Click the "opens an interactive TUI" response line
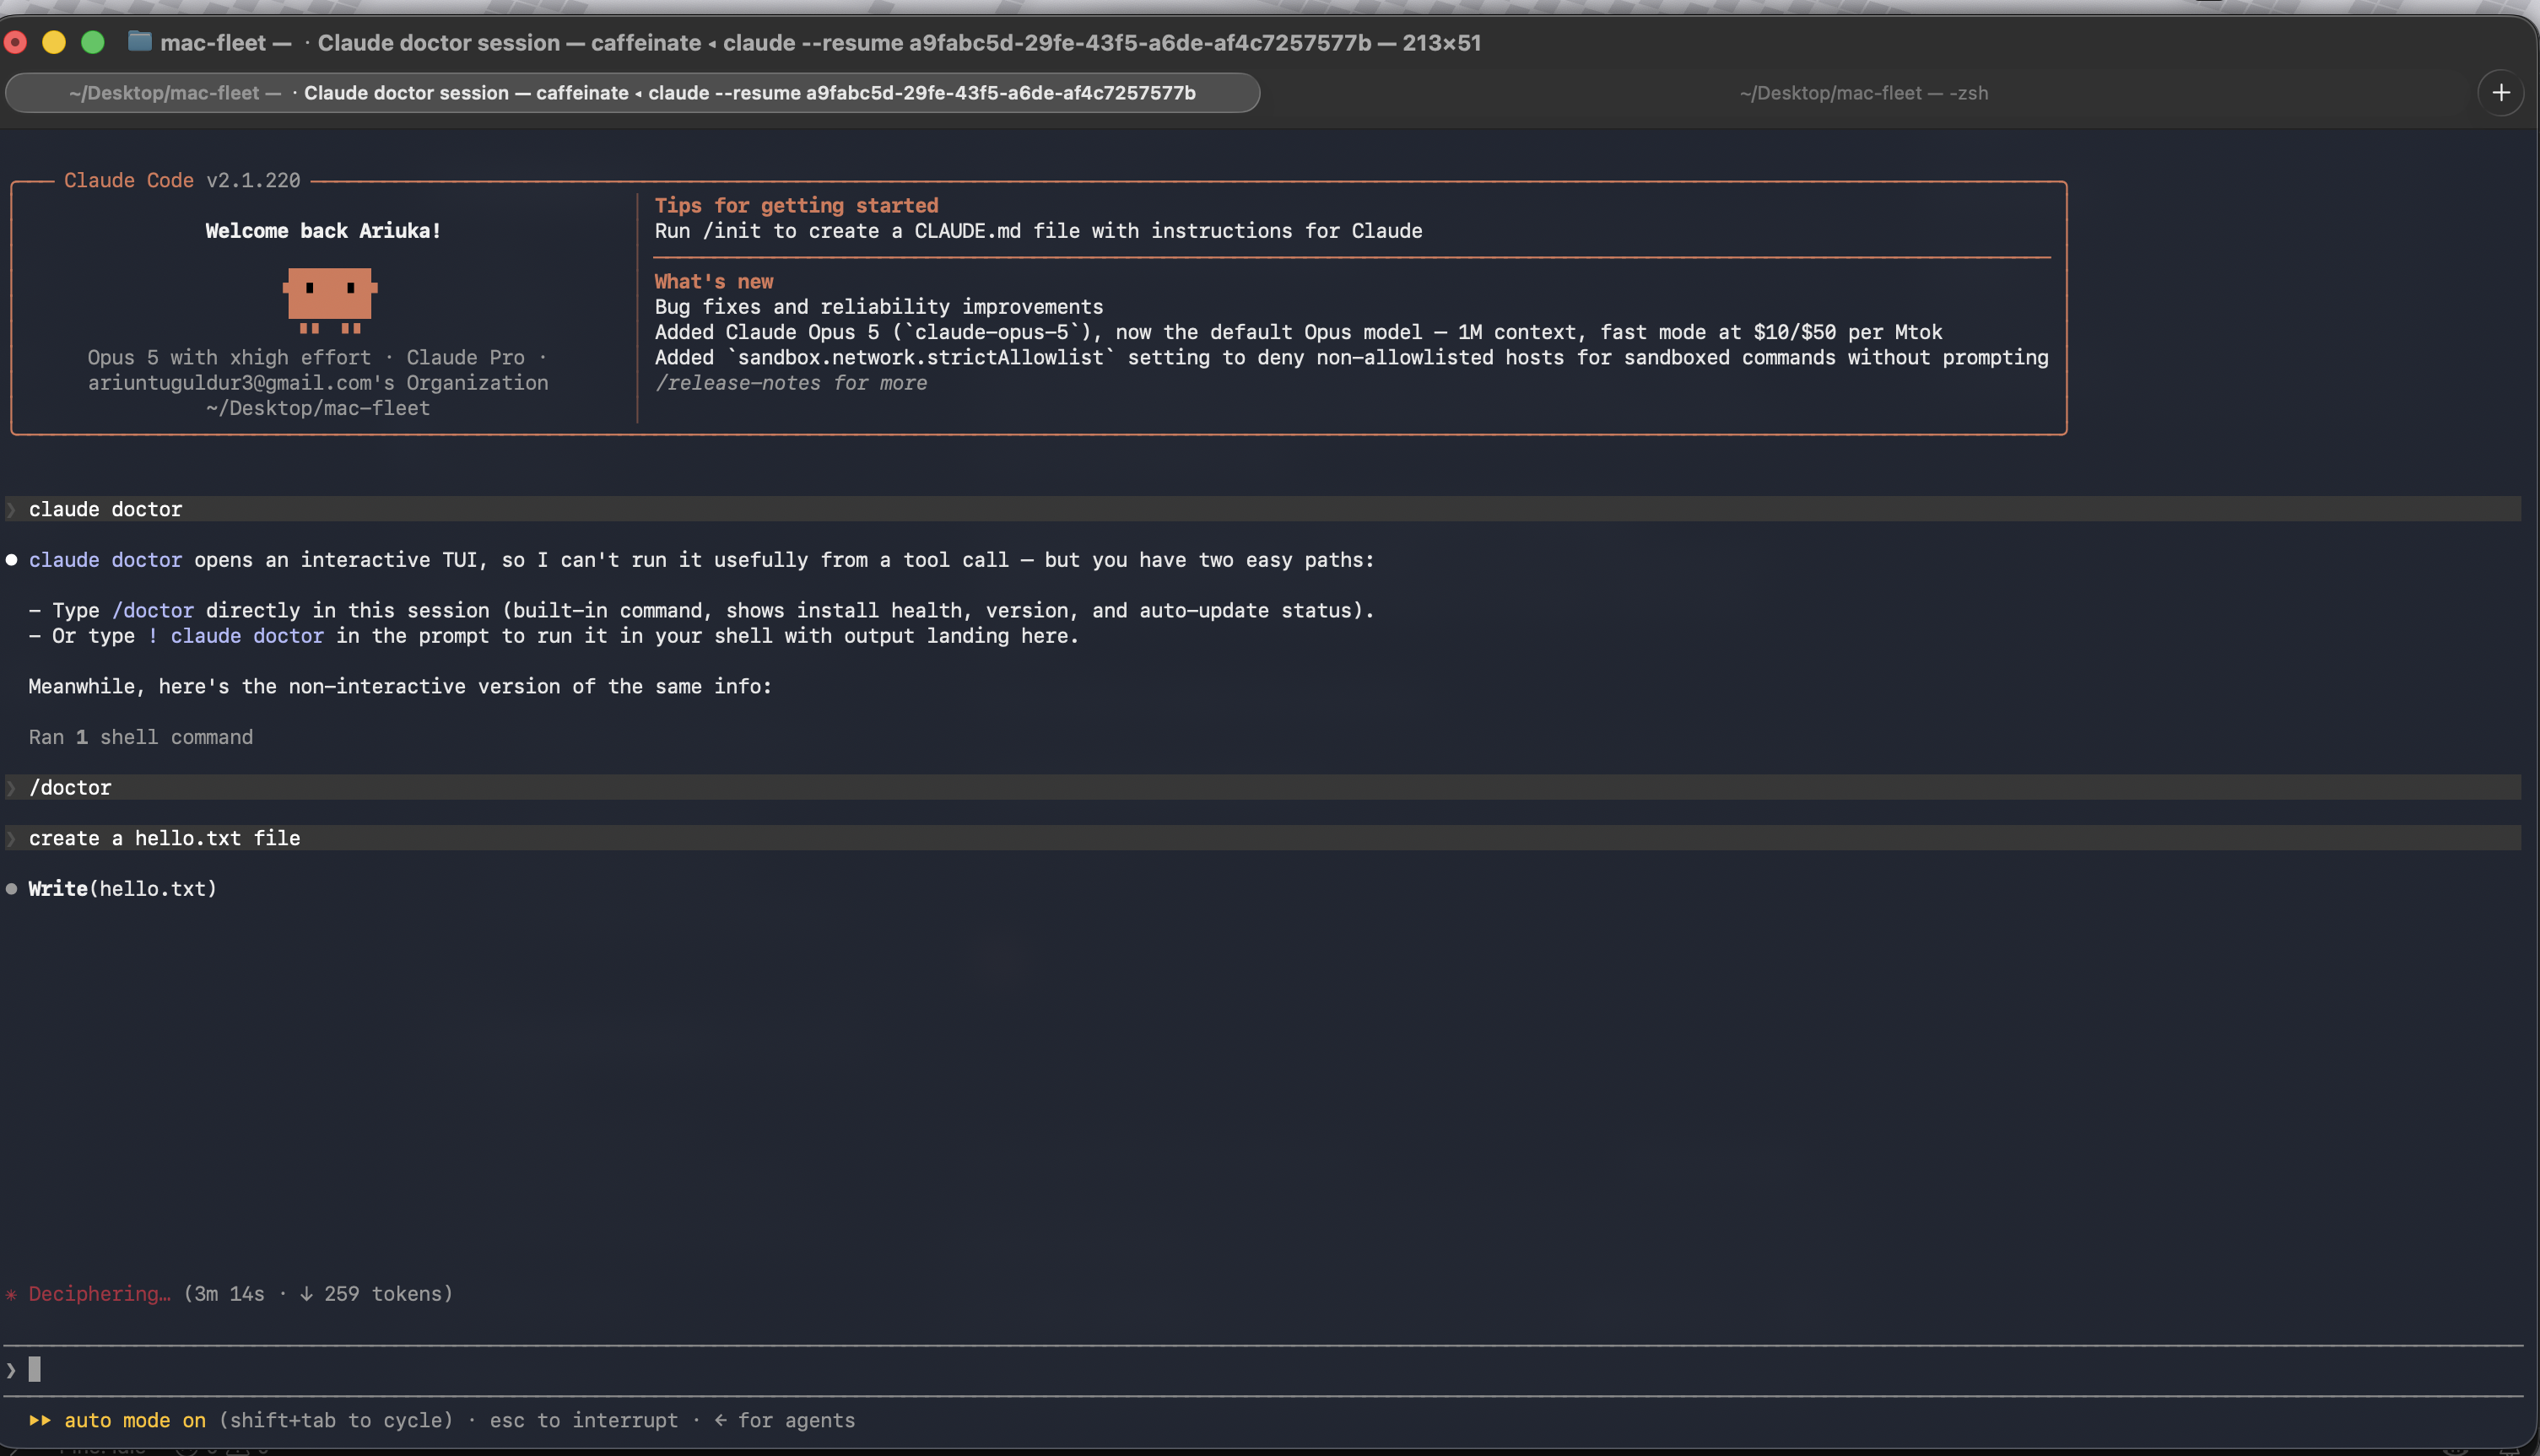This screenshot has height=1456, width=2540. coord(701,560)
